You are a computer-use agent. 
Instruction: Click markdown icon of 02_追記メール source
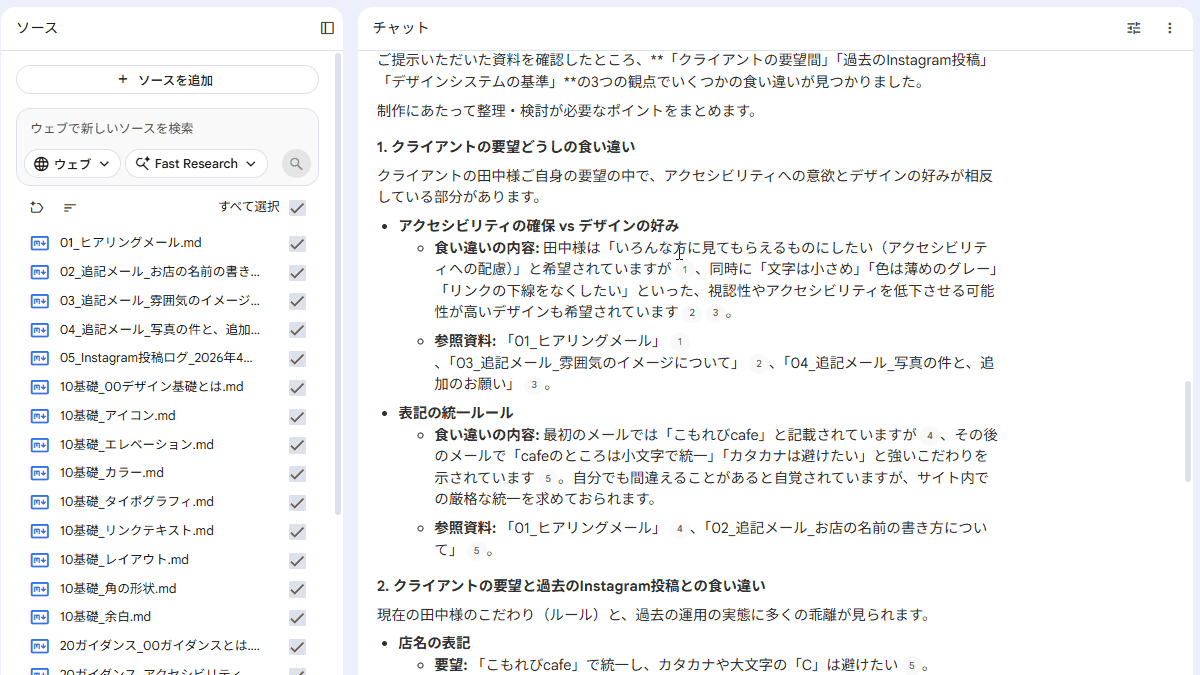[40, 272]
